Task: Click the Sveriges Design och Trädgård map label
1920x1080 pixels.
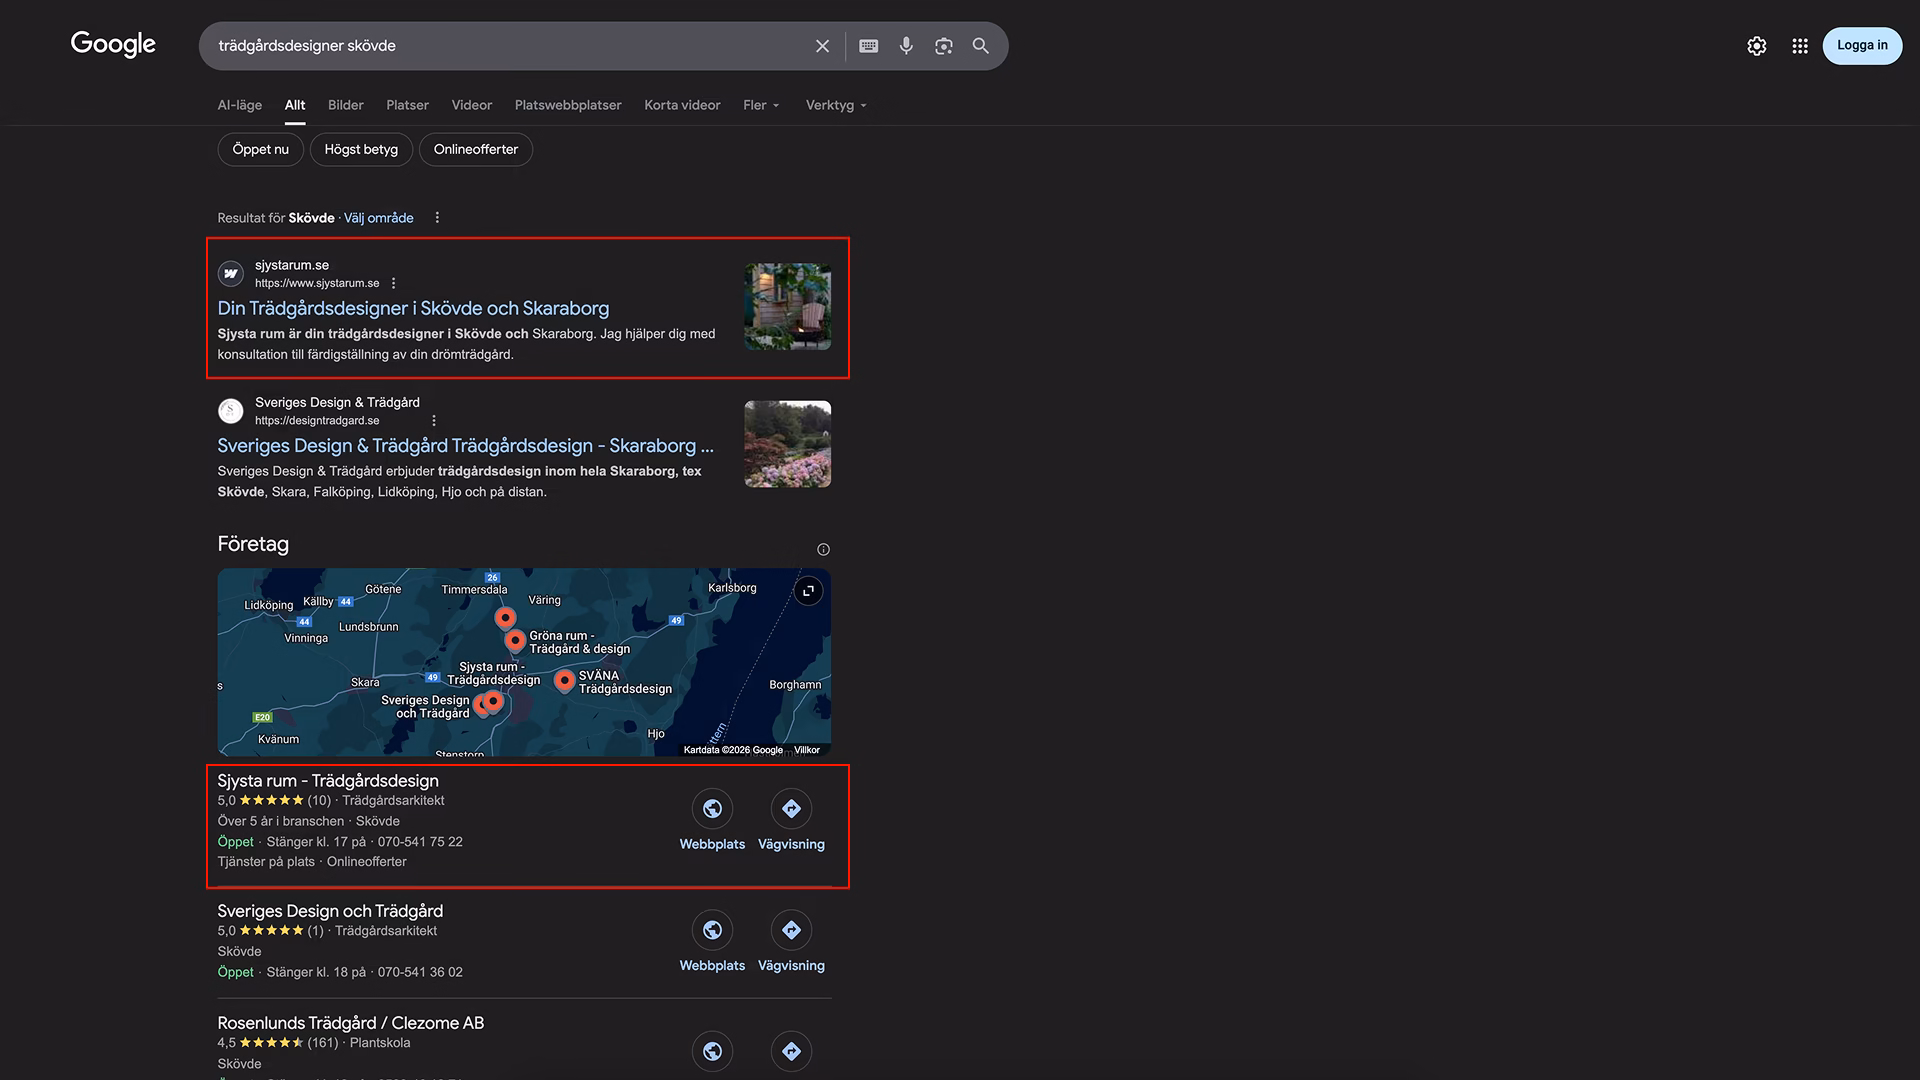Action: [425, 707]
